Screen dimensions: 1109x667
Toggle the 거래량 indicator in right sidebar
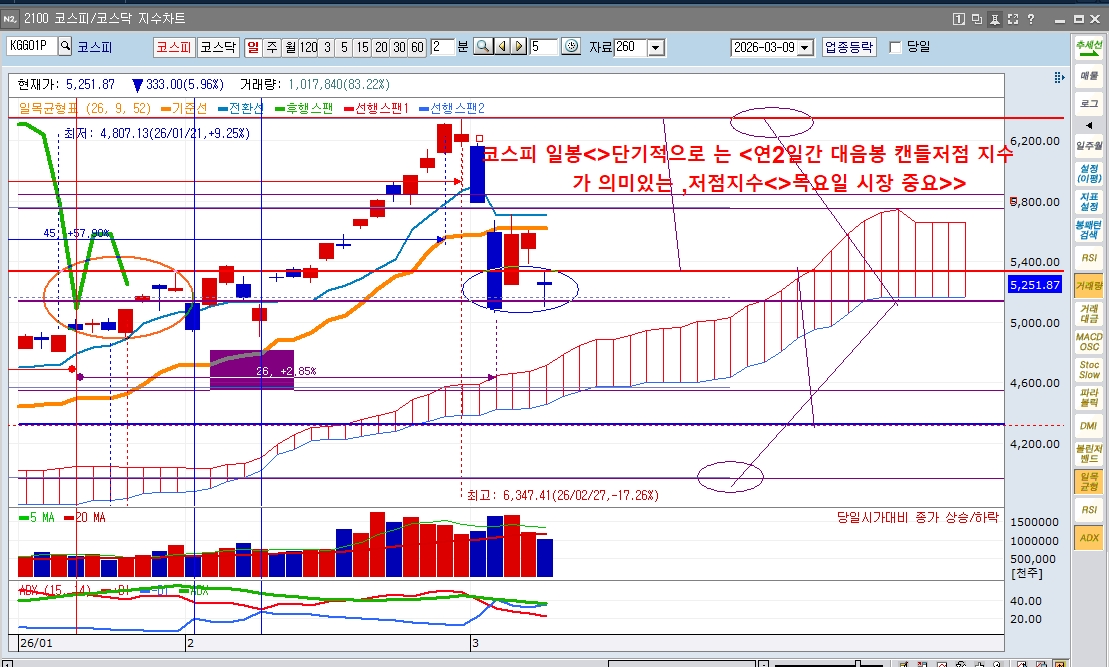pyautogui.click(x=1088, y=285)
